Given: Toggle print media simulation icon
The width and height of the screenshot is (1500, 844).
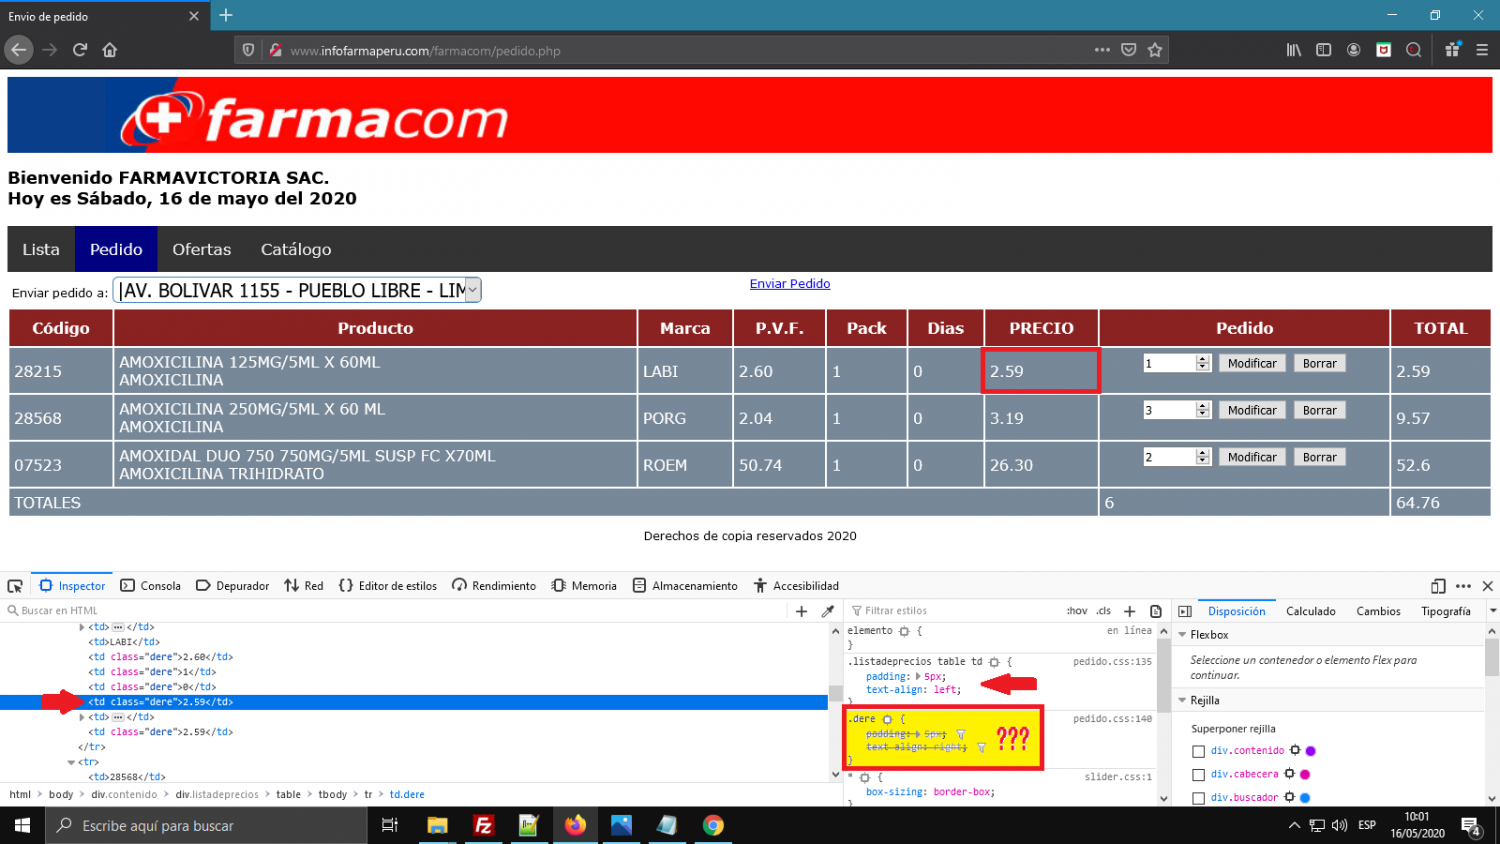Looking at the screenshot, I should (1156, 611).
